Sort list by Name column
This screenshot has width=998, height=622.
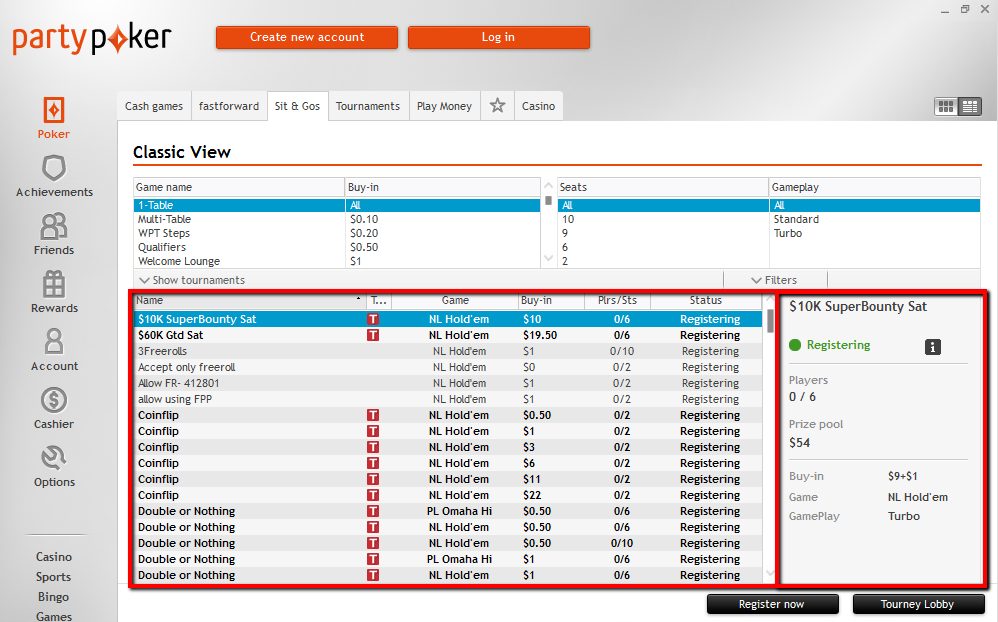tap(250, 300)
